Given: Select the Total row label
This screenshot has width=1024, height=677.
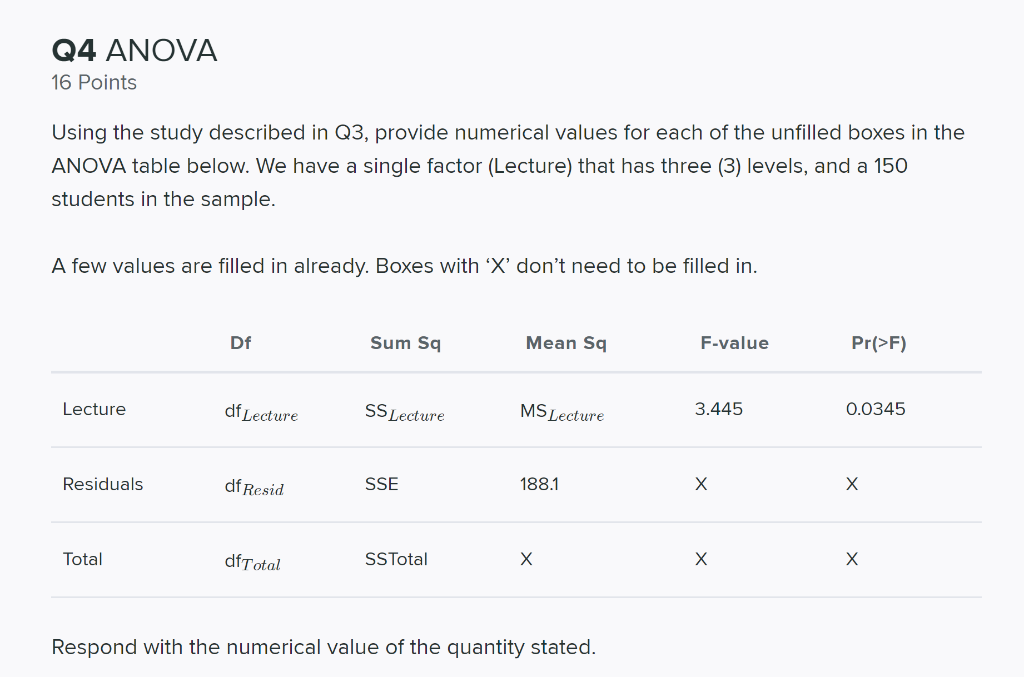Looking at the screenshot, I should (82, 559).
